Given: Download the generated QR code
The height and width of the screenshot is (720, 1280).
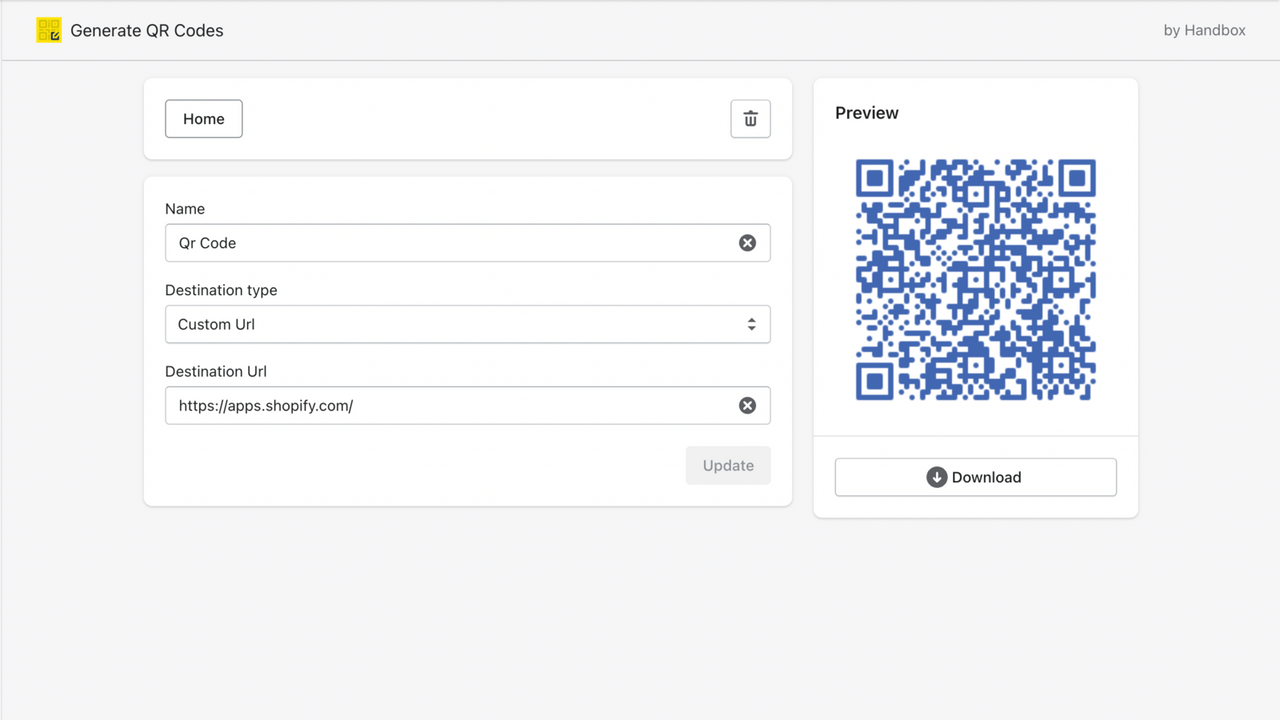Looking at the screenshot, I should (975, 477).
